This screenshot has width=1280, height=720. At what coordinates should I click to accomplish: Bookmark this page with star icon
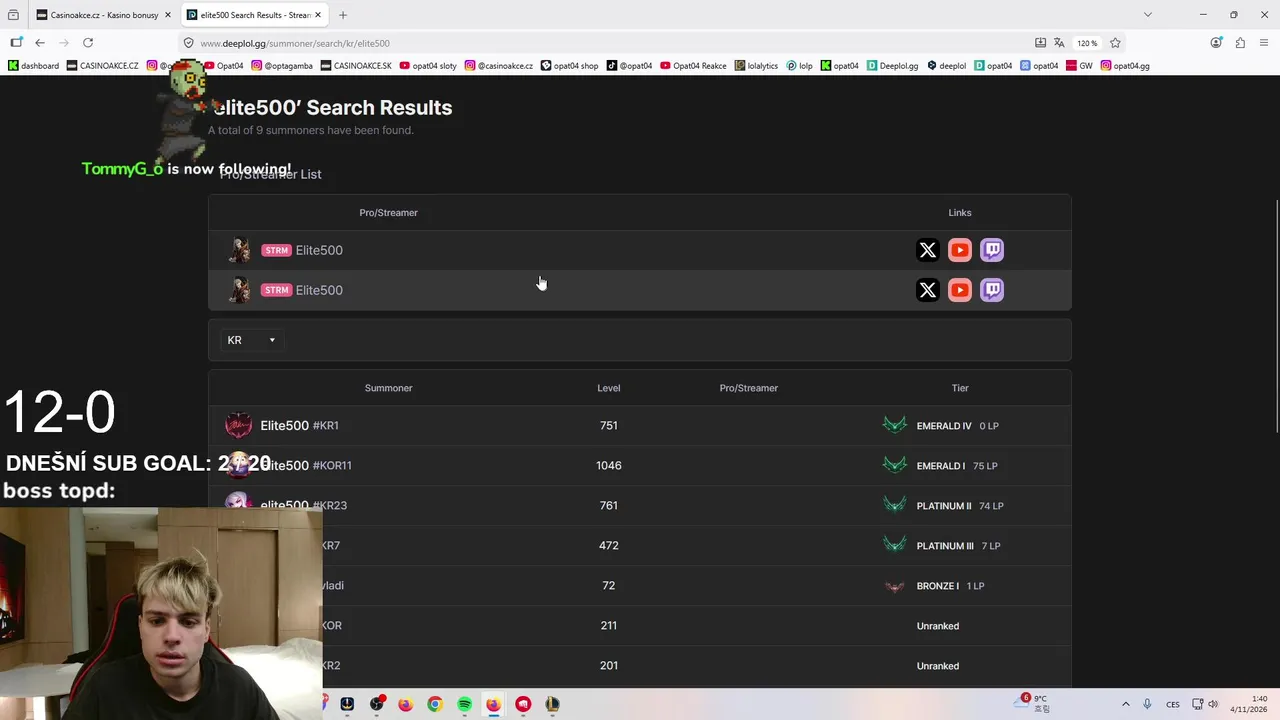[x=1115, y=43]
